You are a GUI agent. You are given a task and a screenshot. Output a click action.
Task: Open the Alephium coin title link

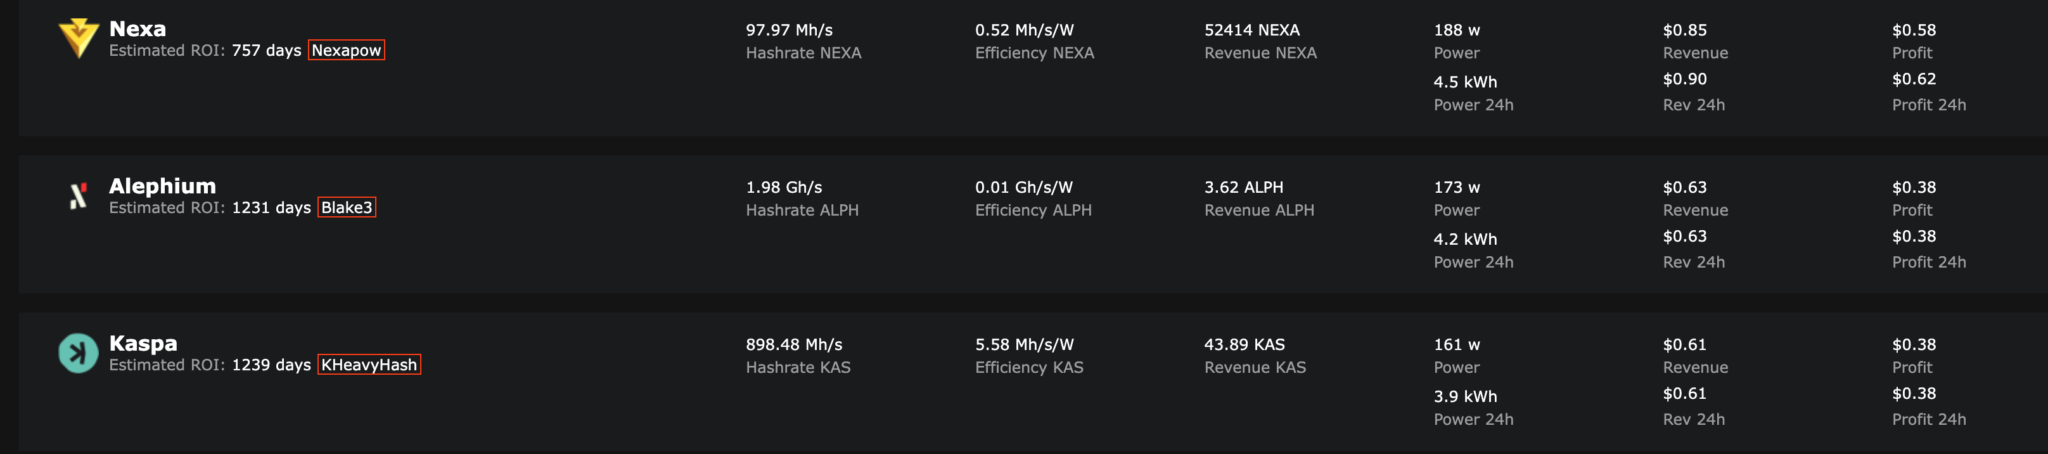[x=162, y=186]
